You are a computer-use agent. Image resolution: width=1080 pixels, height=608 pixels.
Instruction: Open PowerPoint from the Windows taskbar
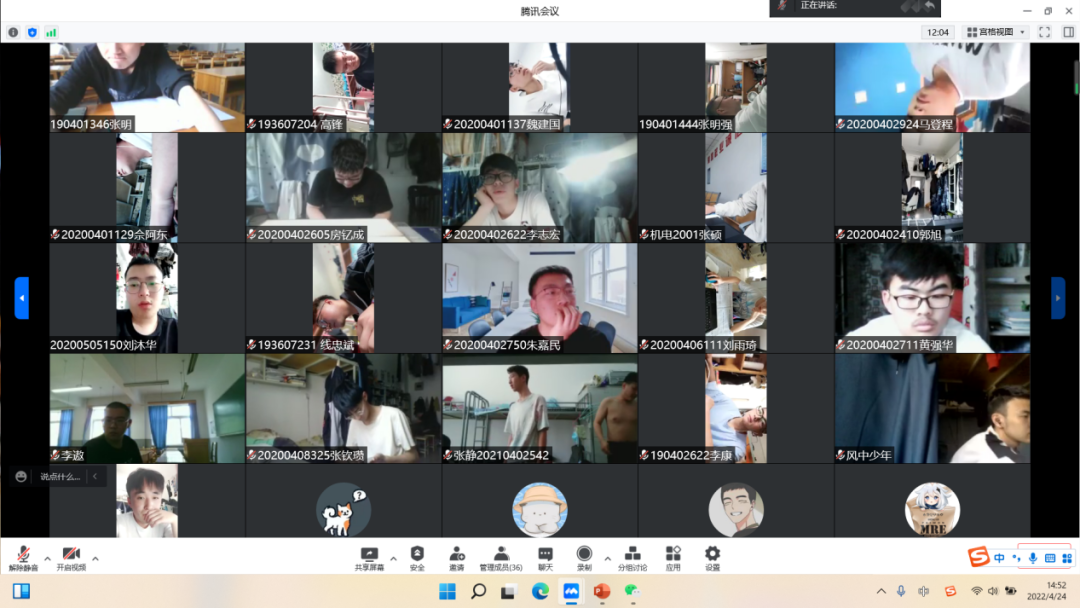(x=601, y=591)
